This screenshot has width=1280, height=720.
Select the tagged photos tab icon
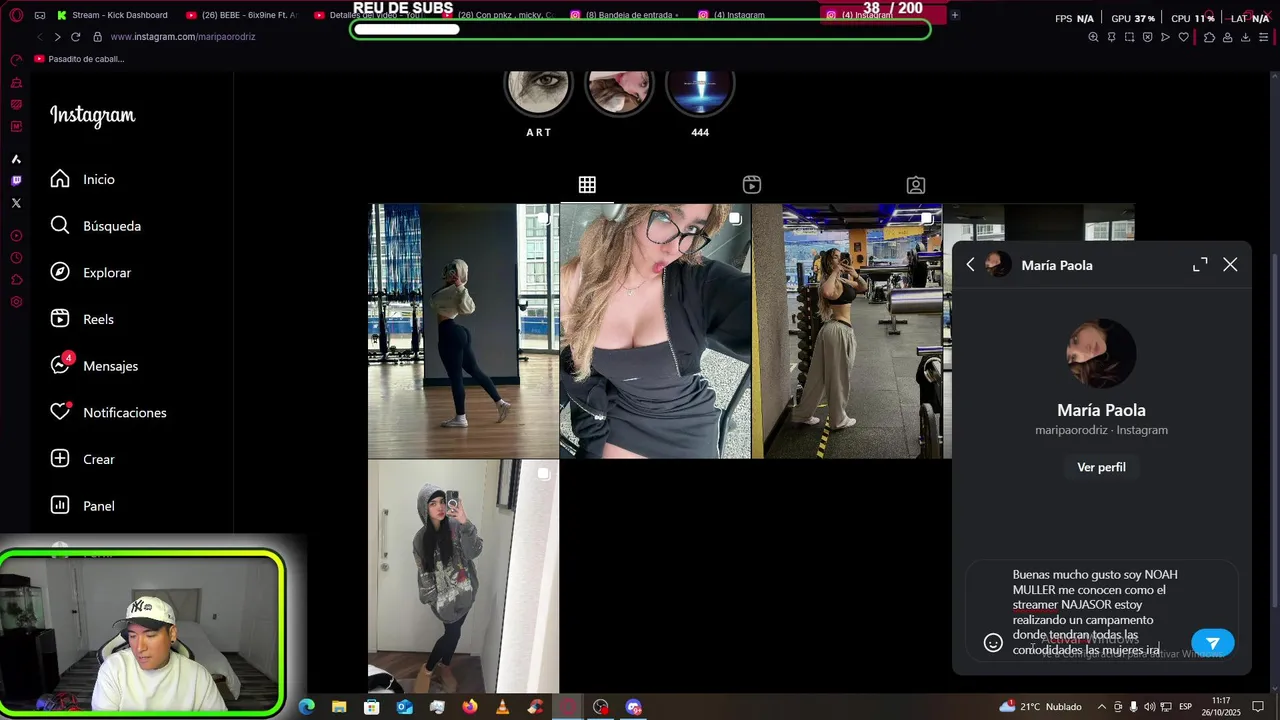[x=916, y=185]
